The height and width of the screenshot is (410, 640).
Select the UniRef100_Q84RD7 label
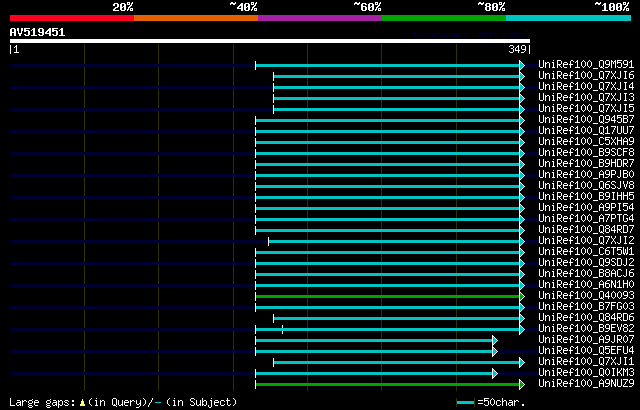click(x=586, y=230)
